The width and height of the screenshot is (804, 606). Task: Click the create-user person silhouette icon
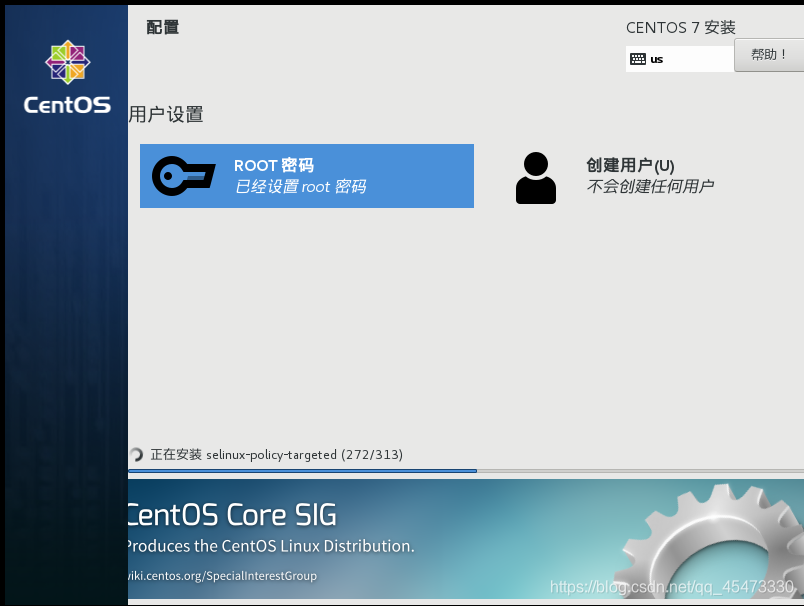coord(536,178)
